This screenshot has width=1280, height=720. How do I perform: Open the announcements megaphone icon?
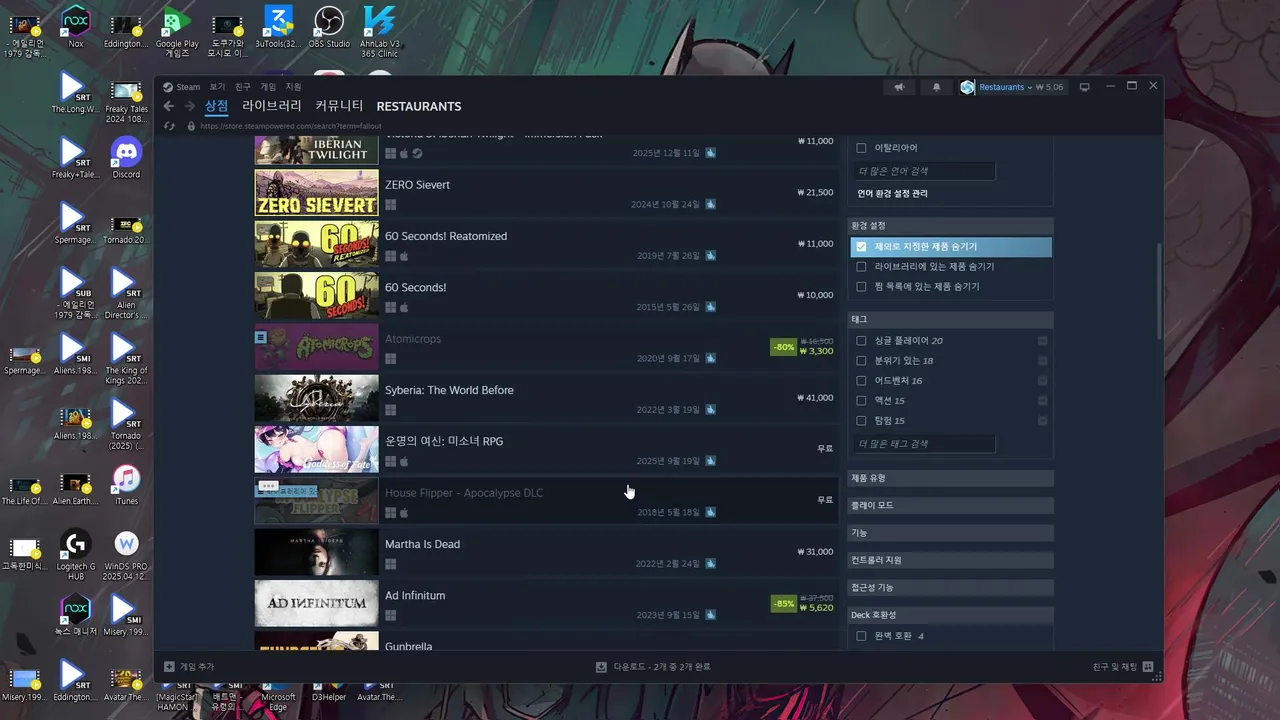[899, 87]
